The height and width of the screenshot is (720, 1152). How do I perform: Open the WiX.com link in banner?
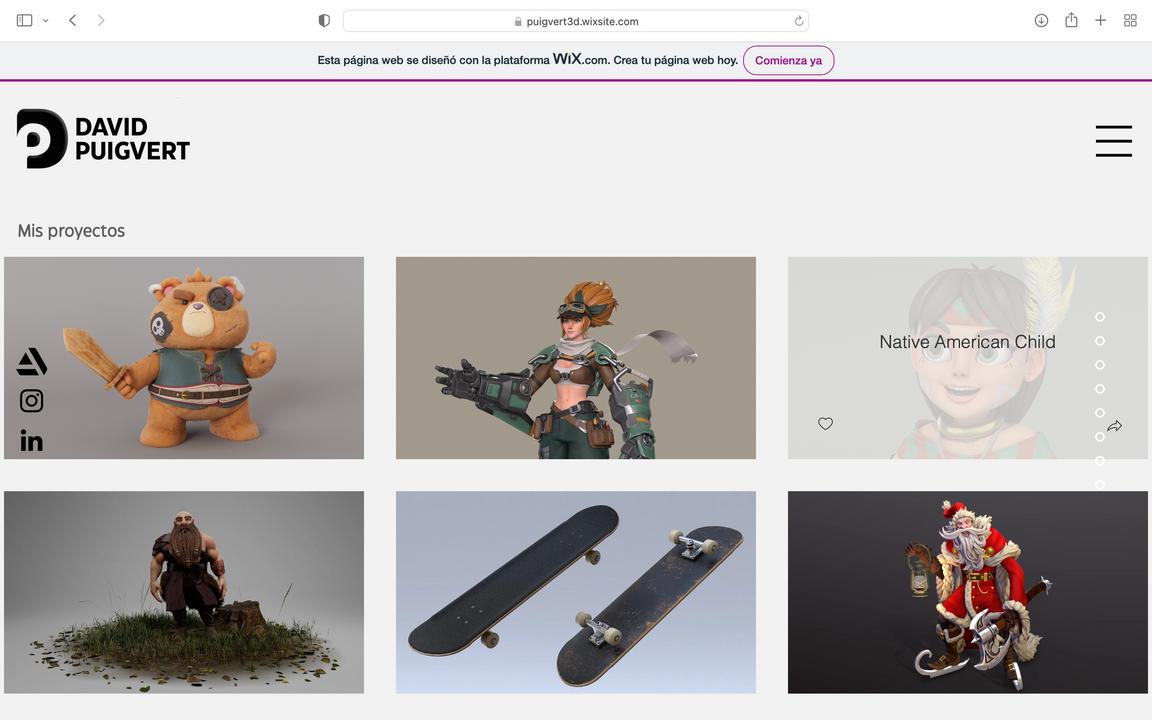tap(580, 59)
